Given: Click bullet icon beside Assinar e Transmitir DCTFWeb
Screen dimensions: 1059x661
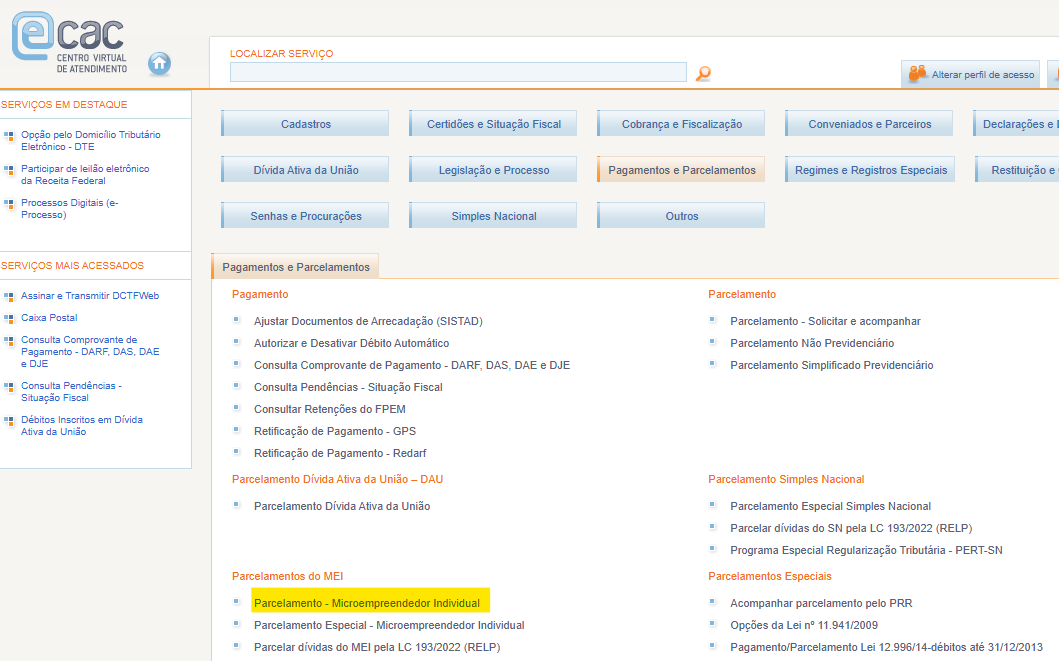Looking at the screenshot, I should pos(9,296).
